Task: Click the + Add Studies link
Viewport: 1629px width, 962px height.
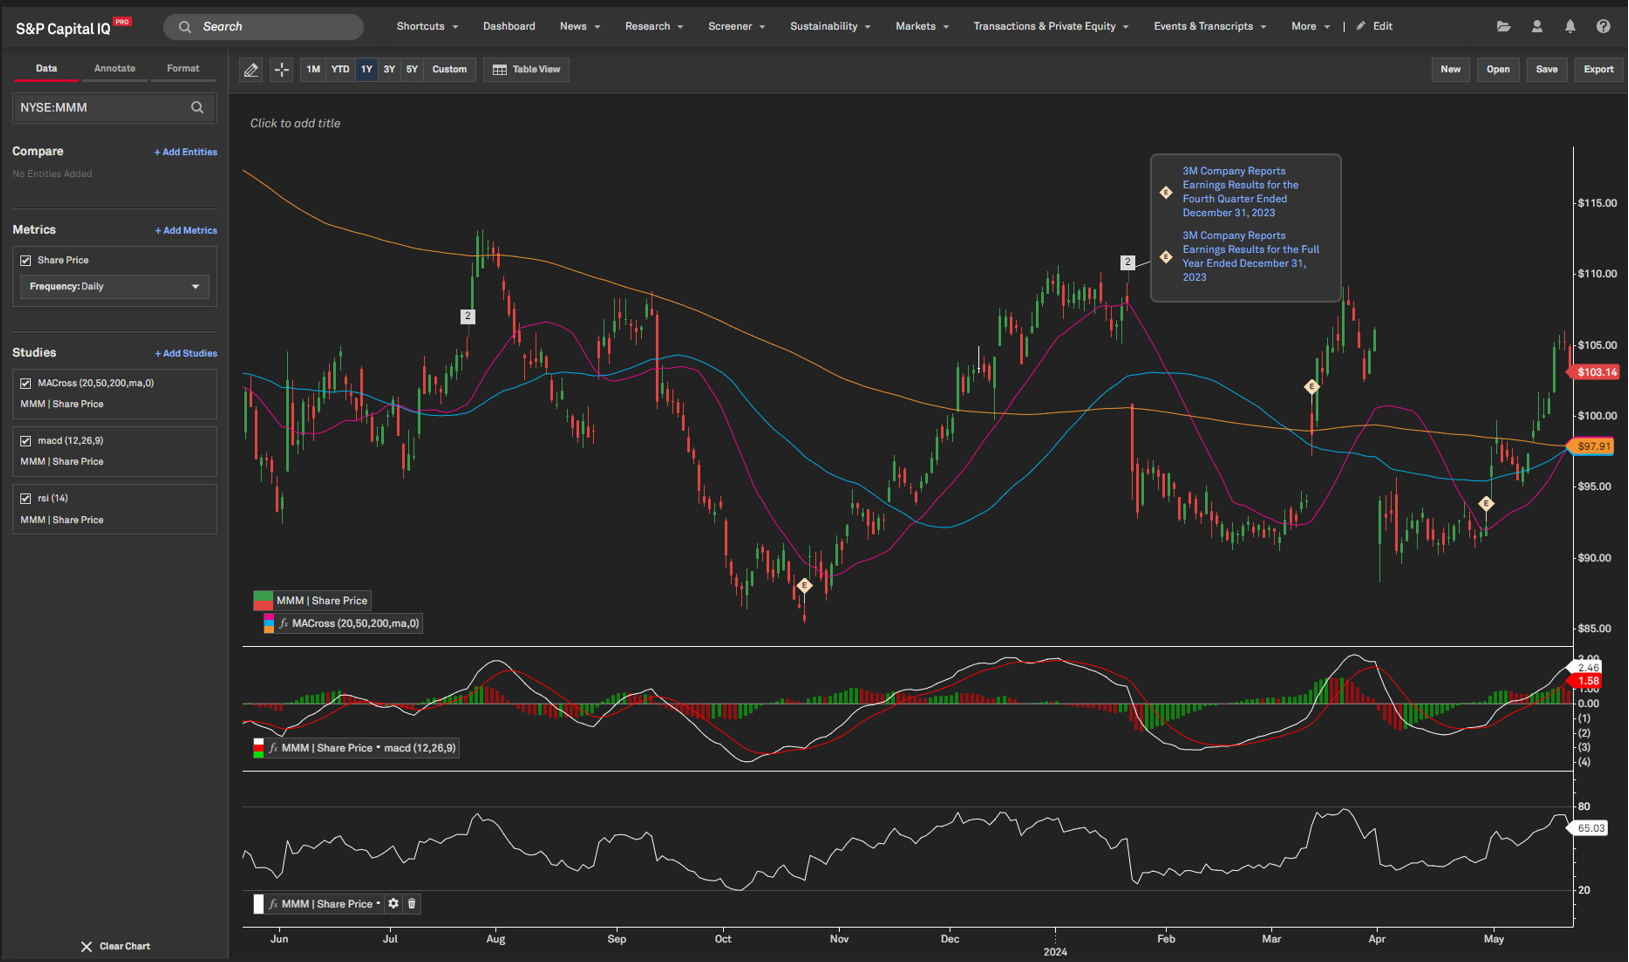Action: click(x=186, y=354)
